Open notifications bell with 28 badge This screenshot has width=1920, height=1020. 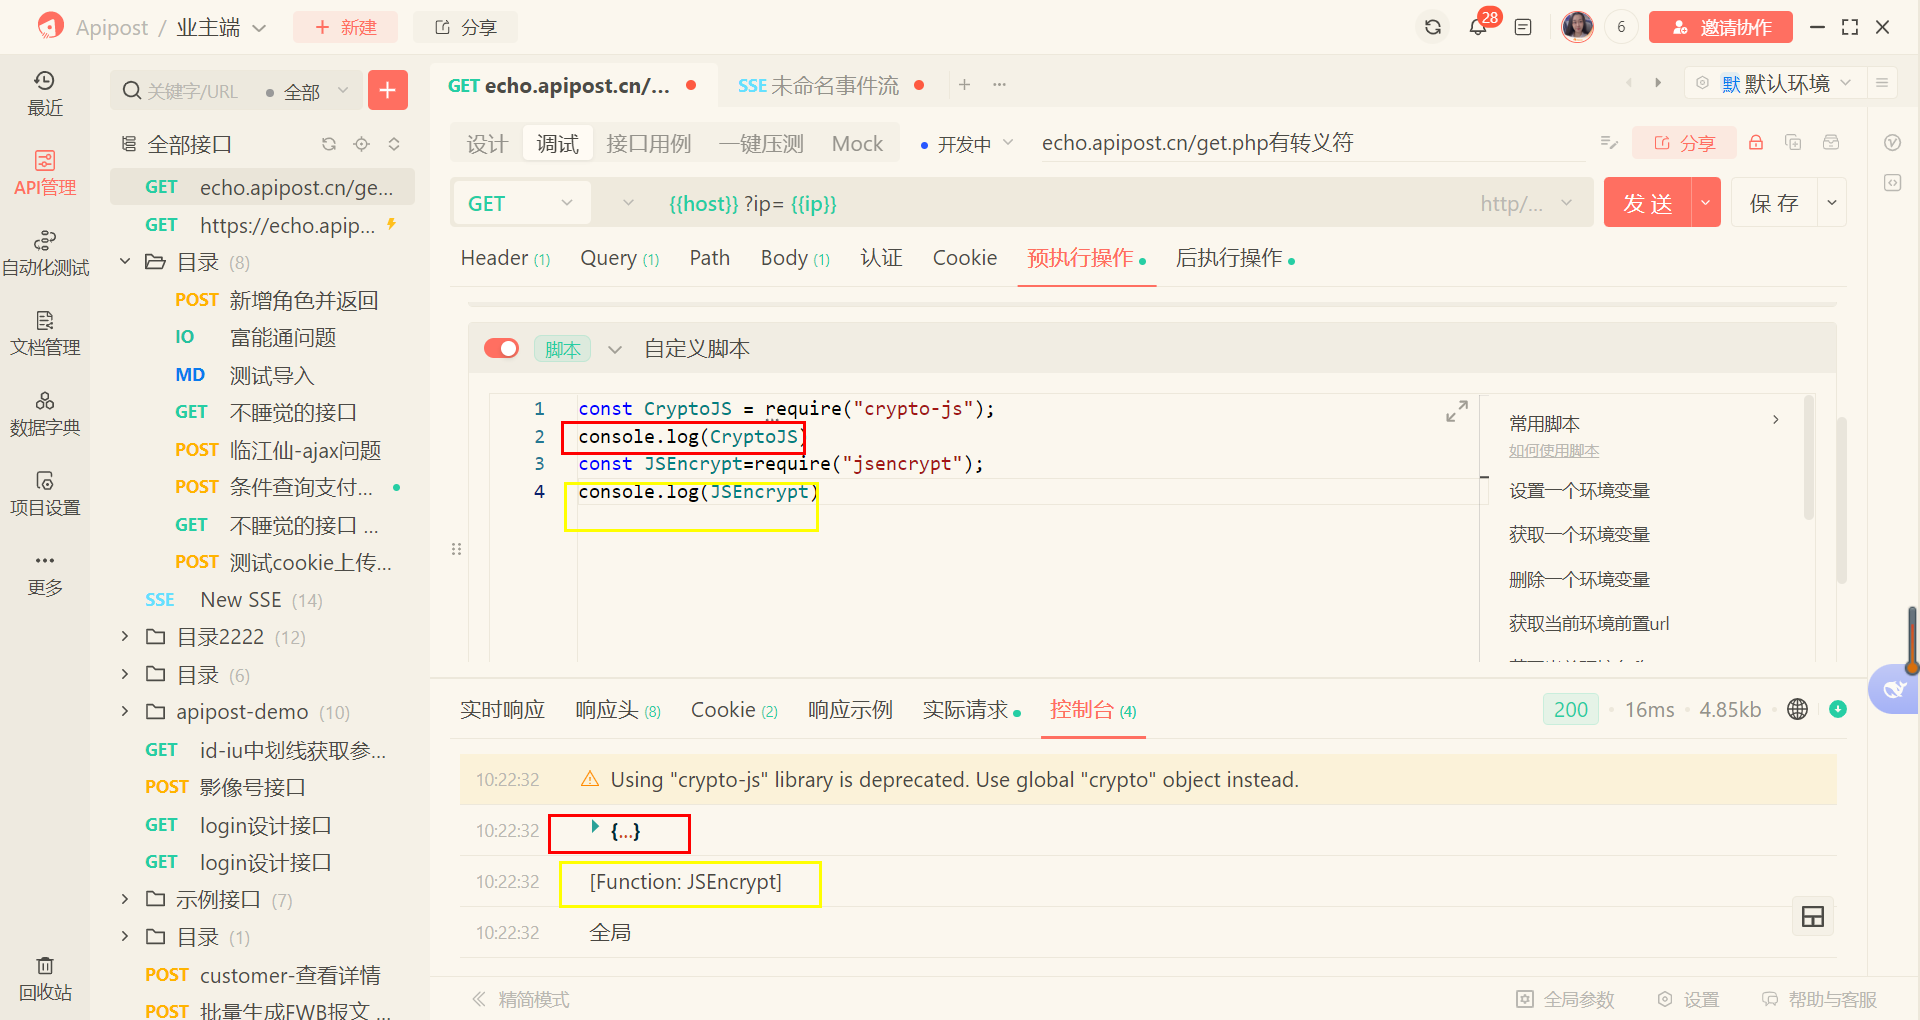point(1479,26)
